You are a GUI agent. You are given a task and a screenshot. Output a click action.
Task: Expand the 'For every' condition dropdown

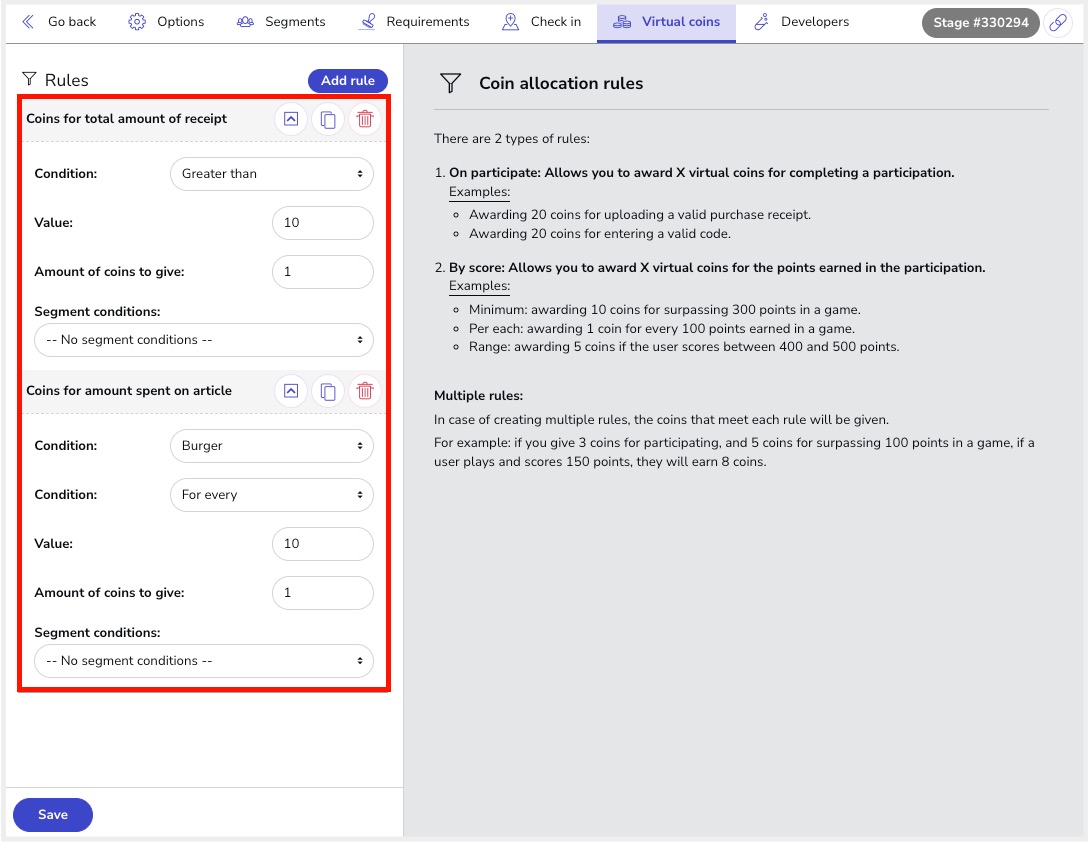272,495
